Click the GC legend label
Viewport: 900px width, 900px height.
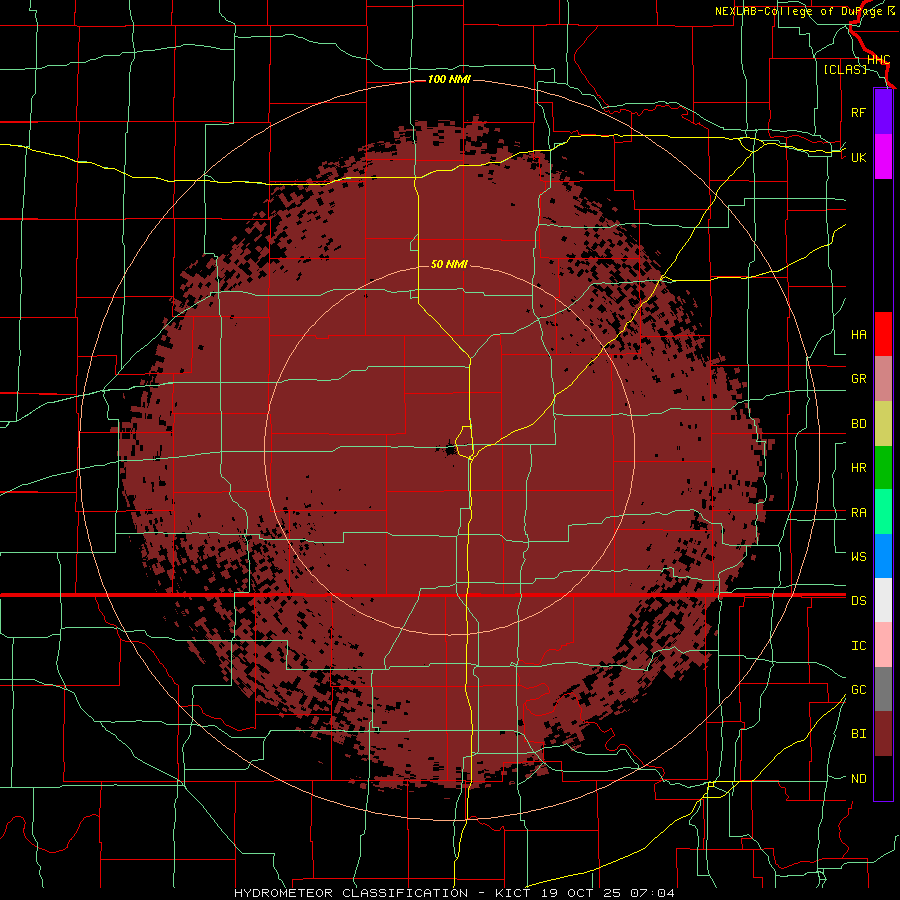(x=858, y=690)
